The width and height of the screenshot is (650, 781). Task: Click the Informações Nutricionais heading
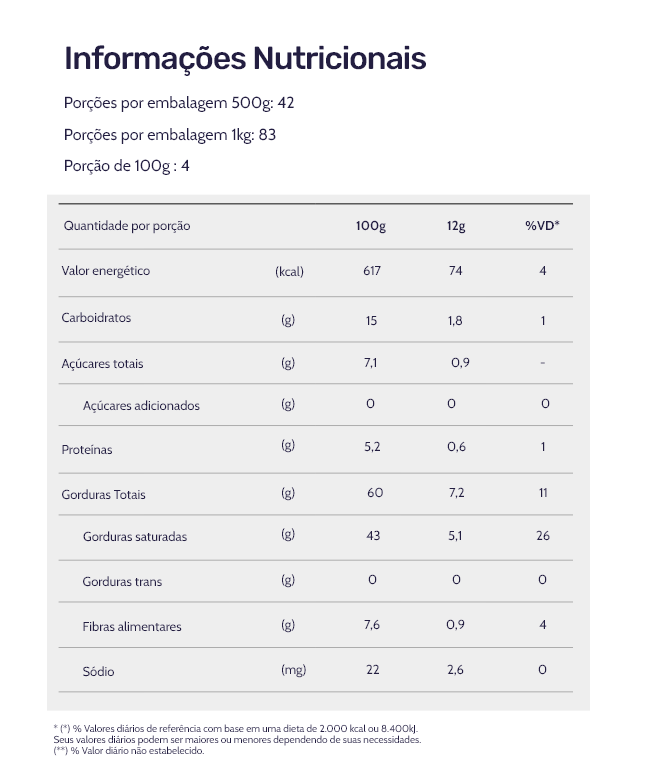coord(245,58)
